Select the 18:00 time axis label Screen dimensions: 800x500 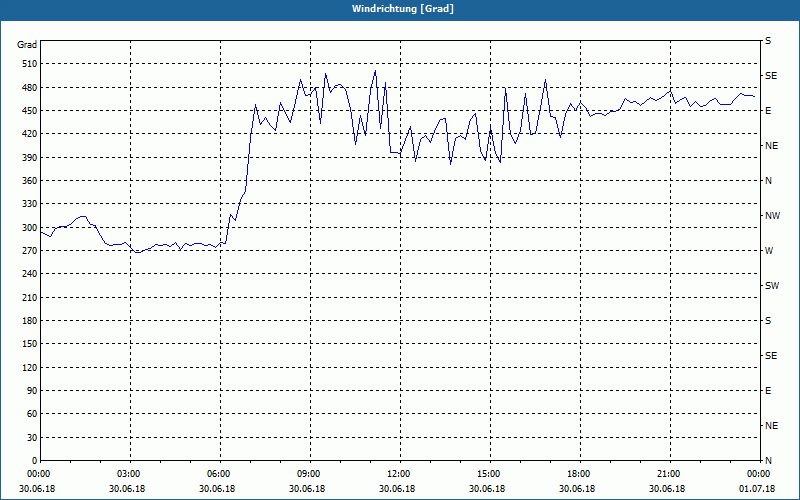(x=580, y=474)
